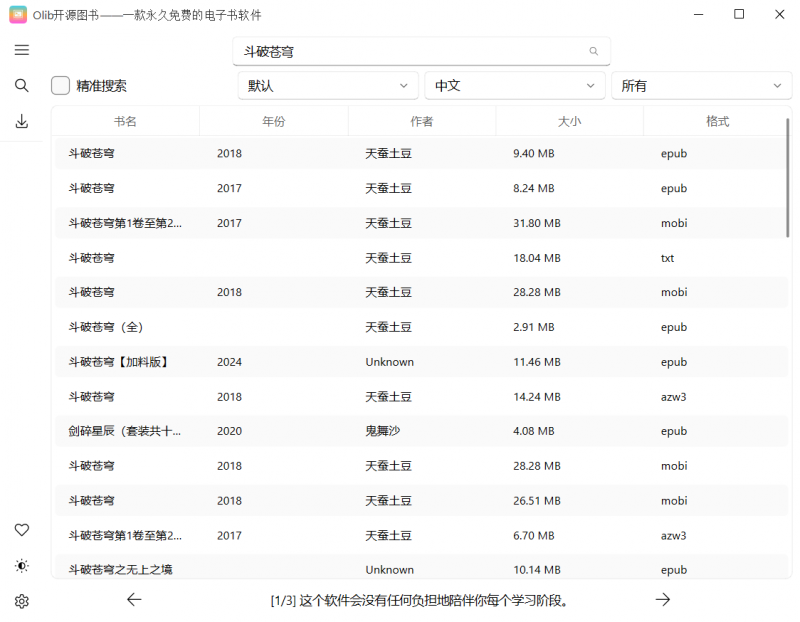Screen dimensions: 800x622
Task: Click the magnifier inside the search box
Action: [593, 50]
